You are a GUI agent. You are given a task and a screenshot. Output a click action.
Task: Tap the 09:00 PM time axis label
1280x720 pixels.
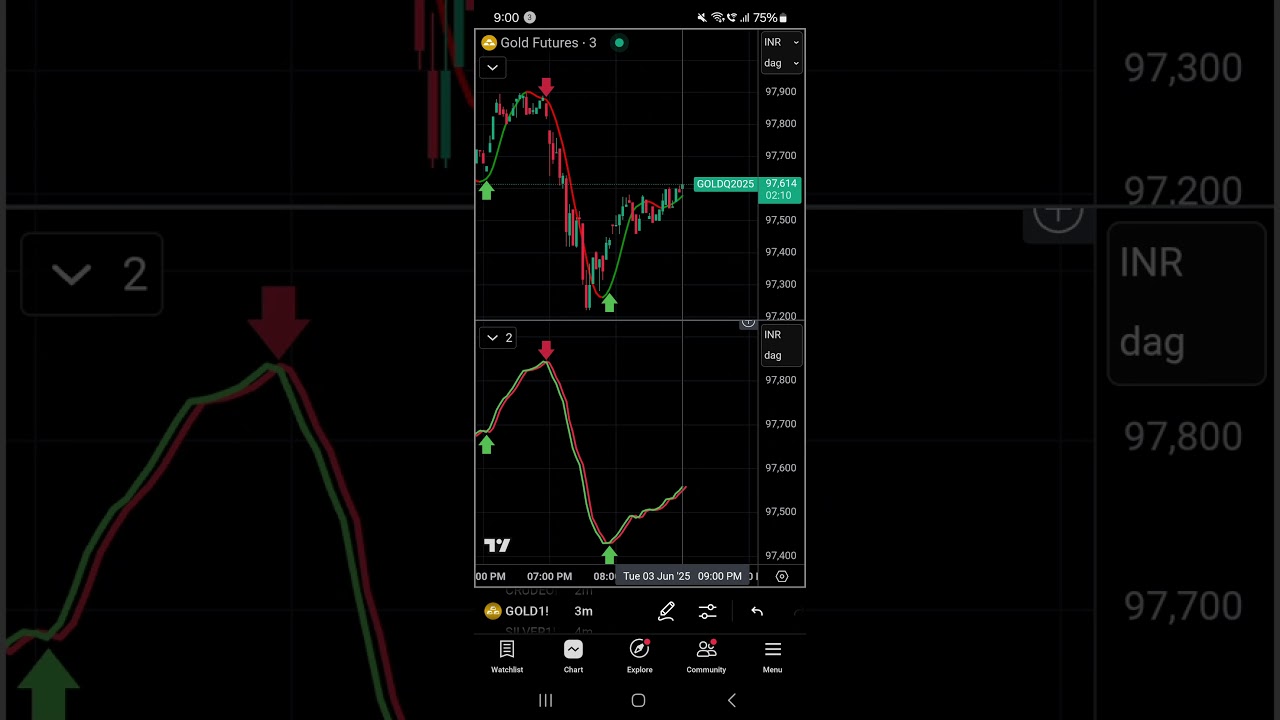coord(720,576)
